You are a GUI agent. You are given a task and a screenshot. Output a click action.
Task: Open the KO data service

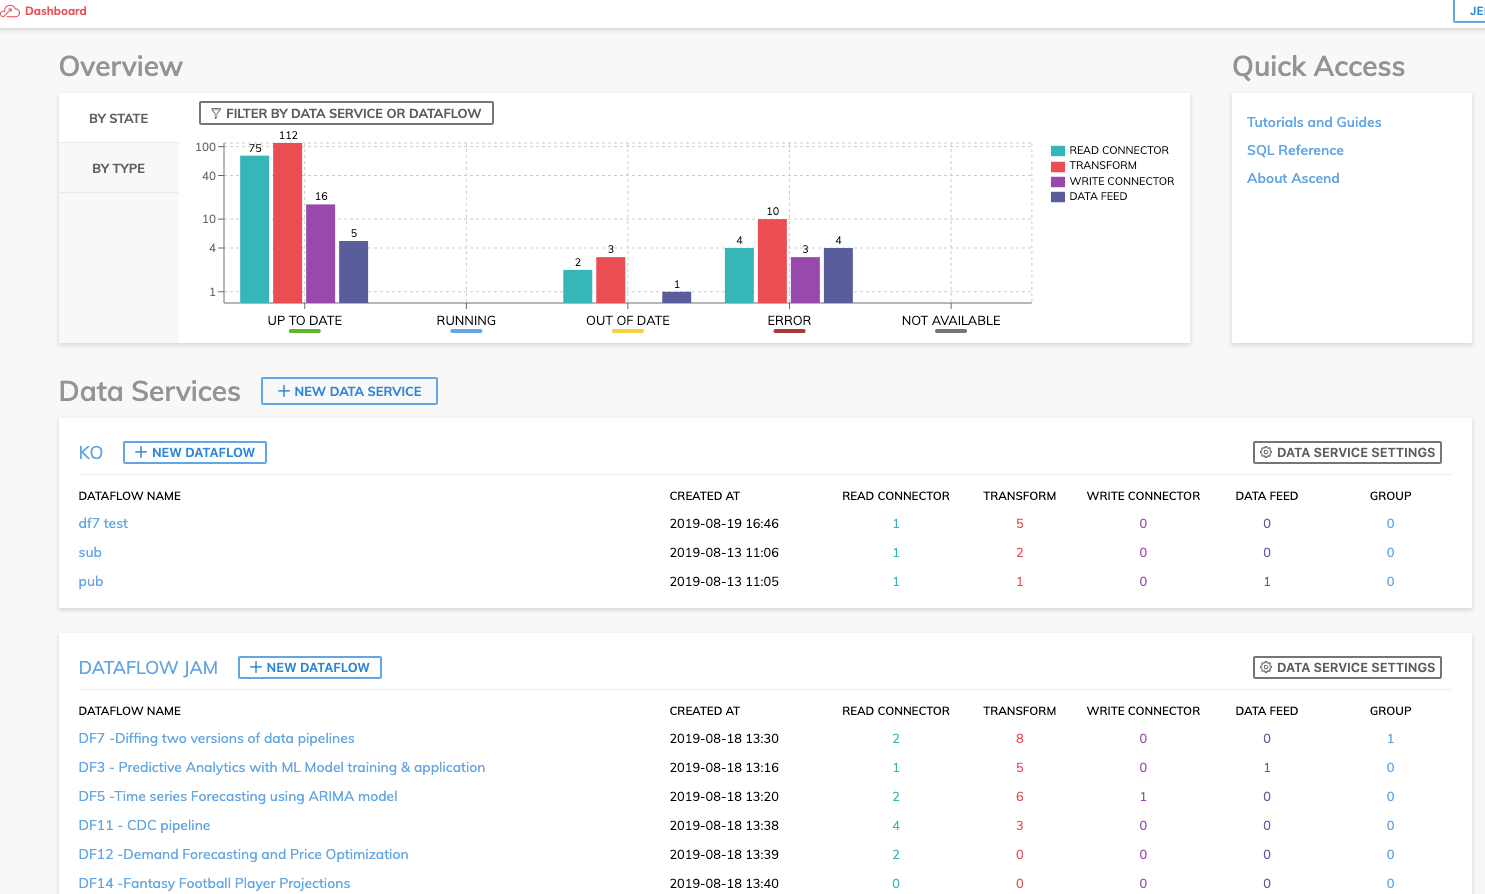click(91, 453)
